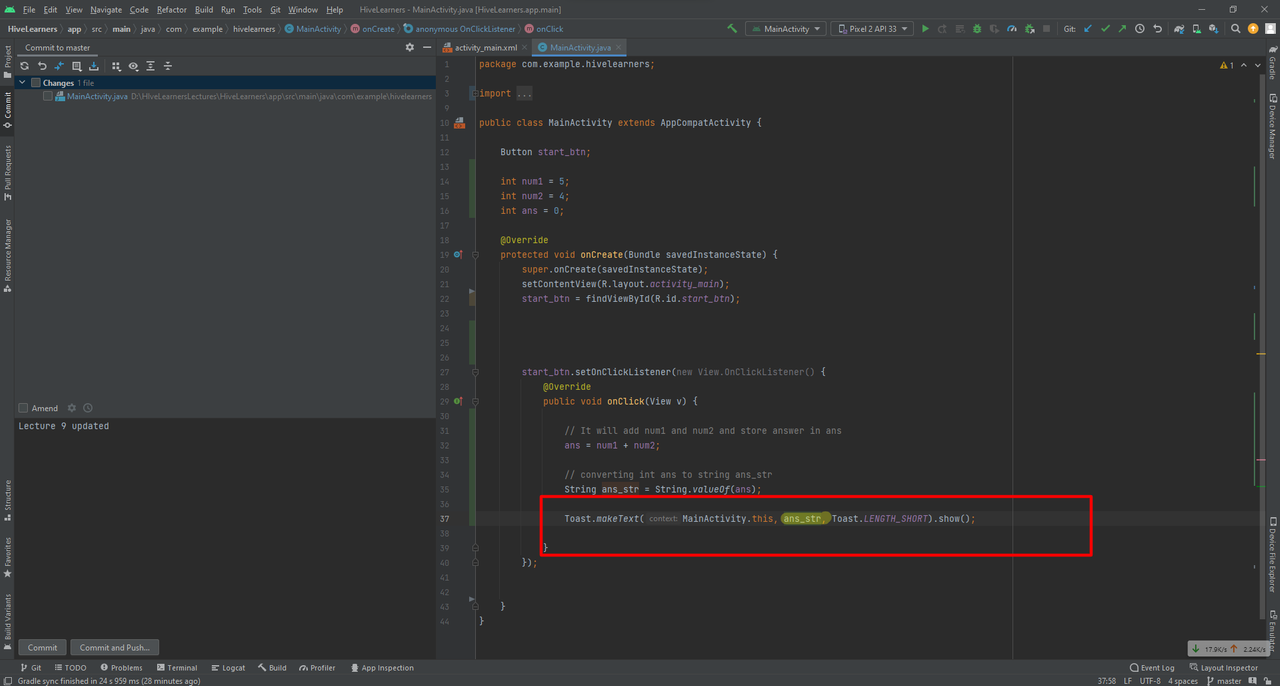Viewport: 1280px width, 686px height.
Task: Click the Group By icon in Commit toolbar
Action: [x=116, y=66]
